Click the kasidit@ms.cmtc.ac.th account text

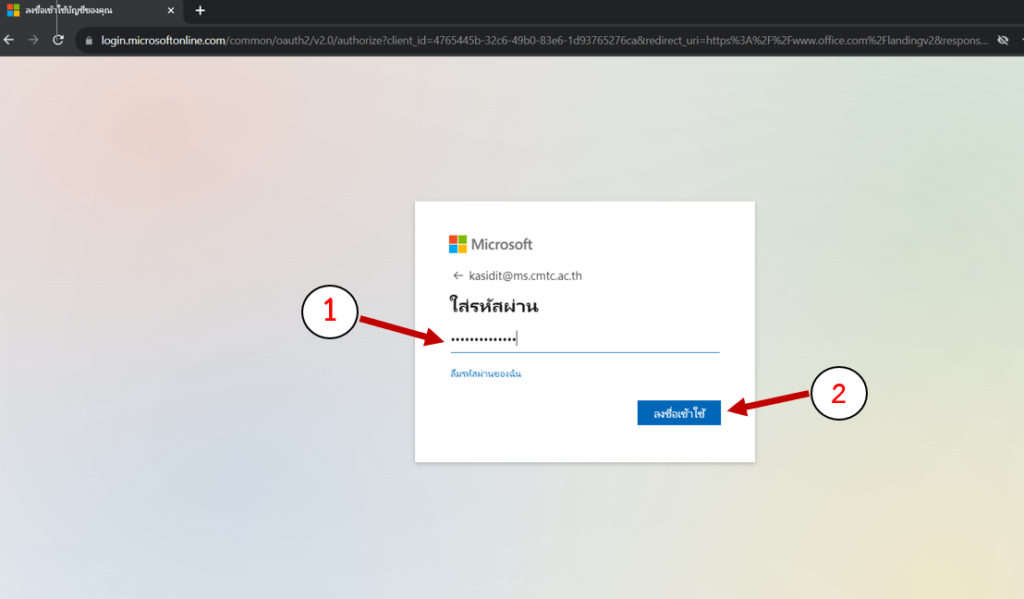pyautogui.click(x=525, y=276)
